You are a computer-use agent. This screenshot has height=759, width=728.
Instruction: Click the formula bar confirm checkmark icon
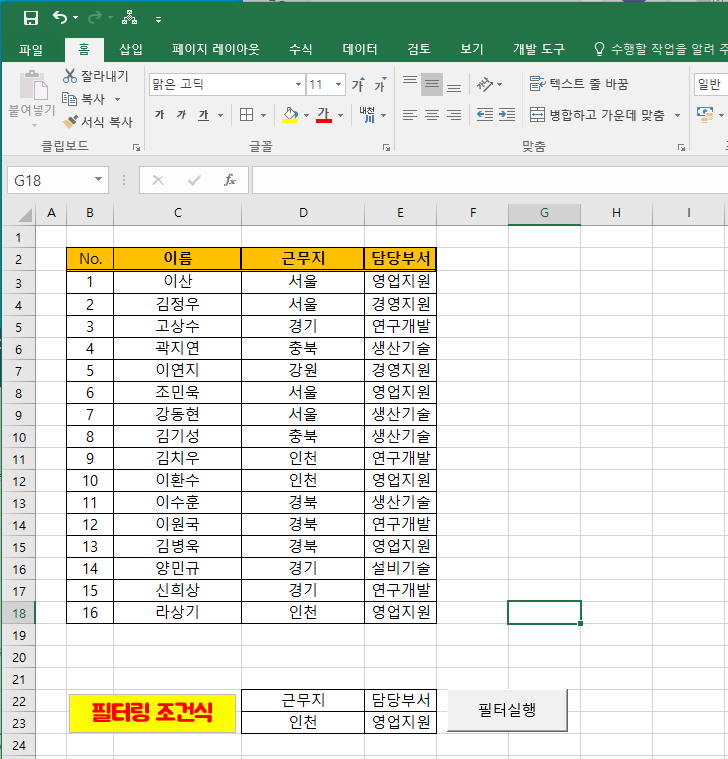[x=194, y=180]
